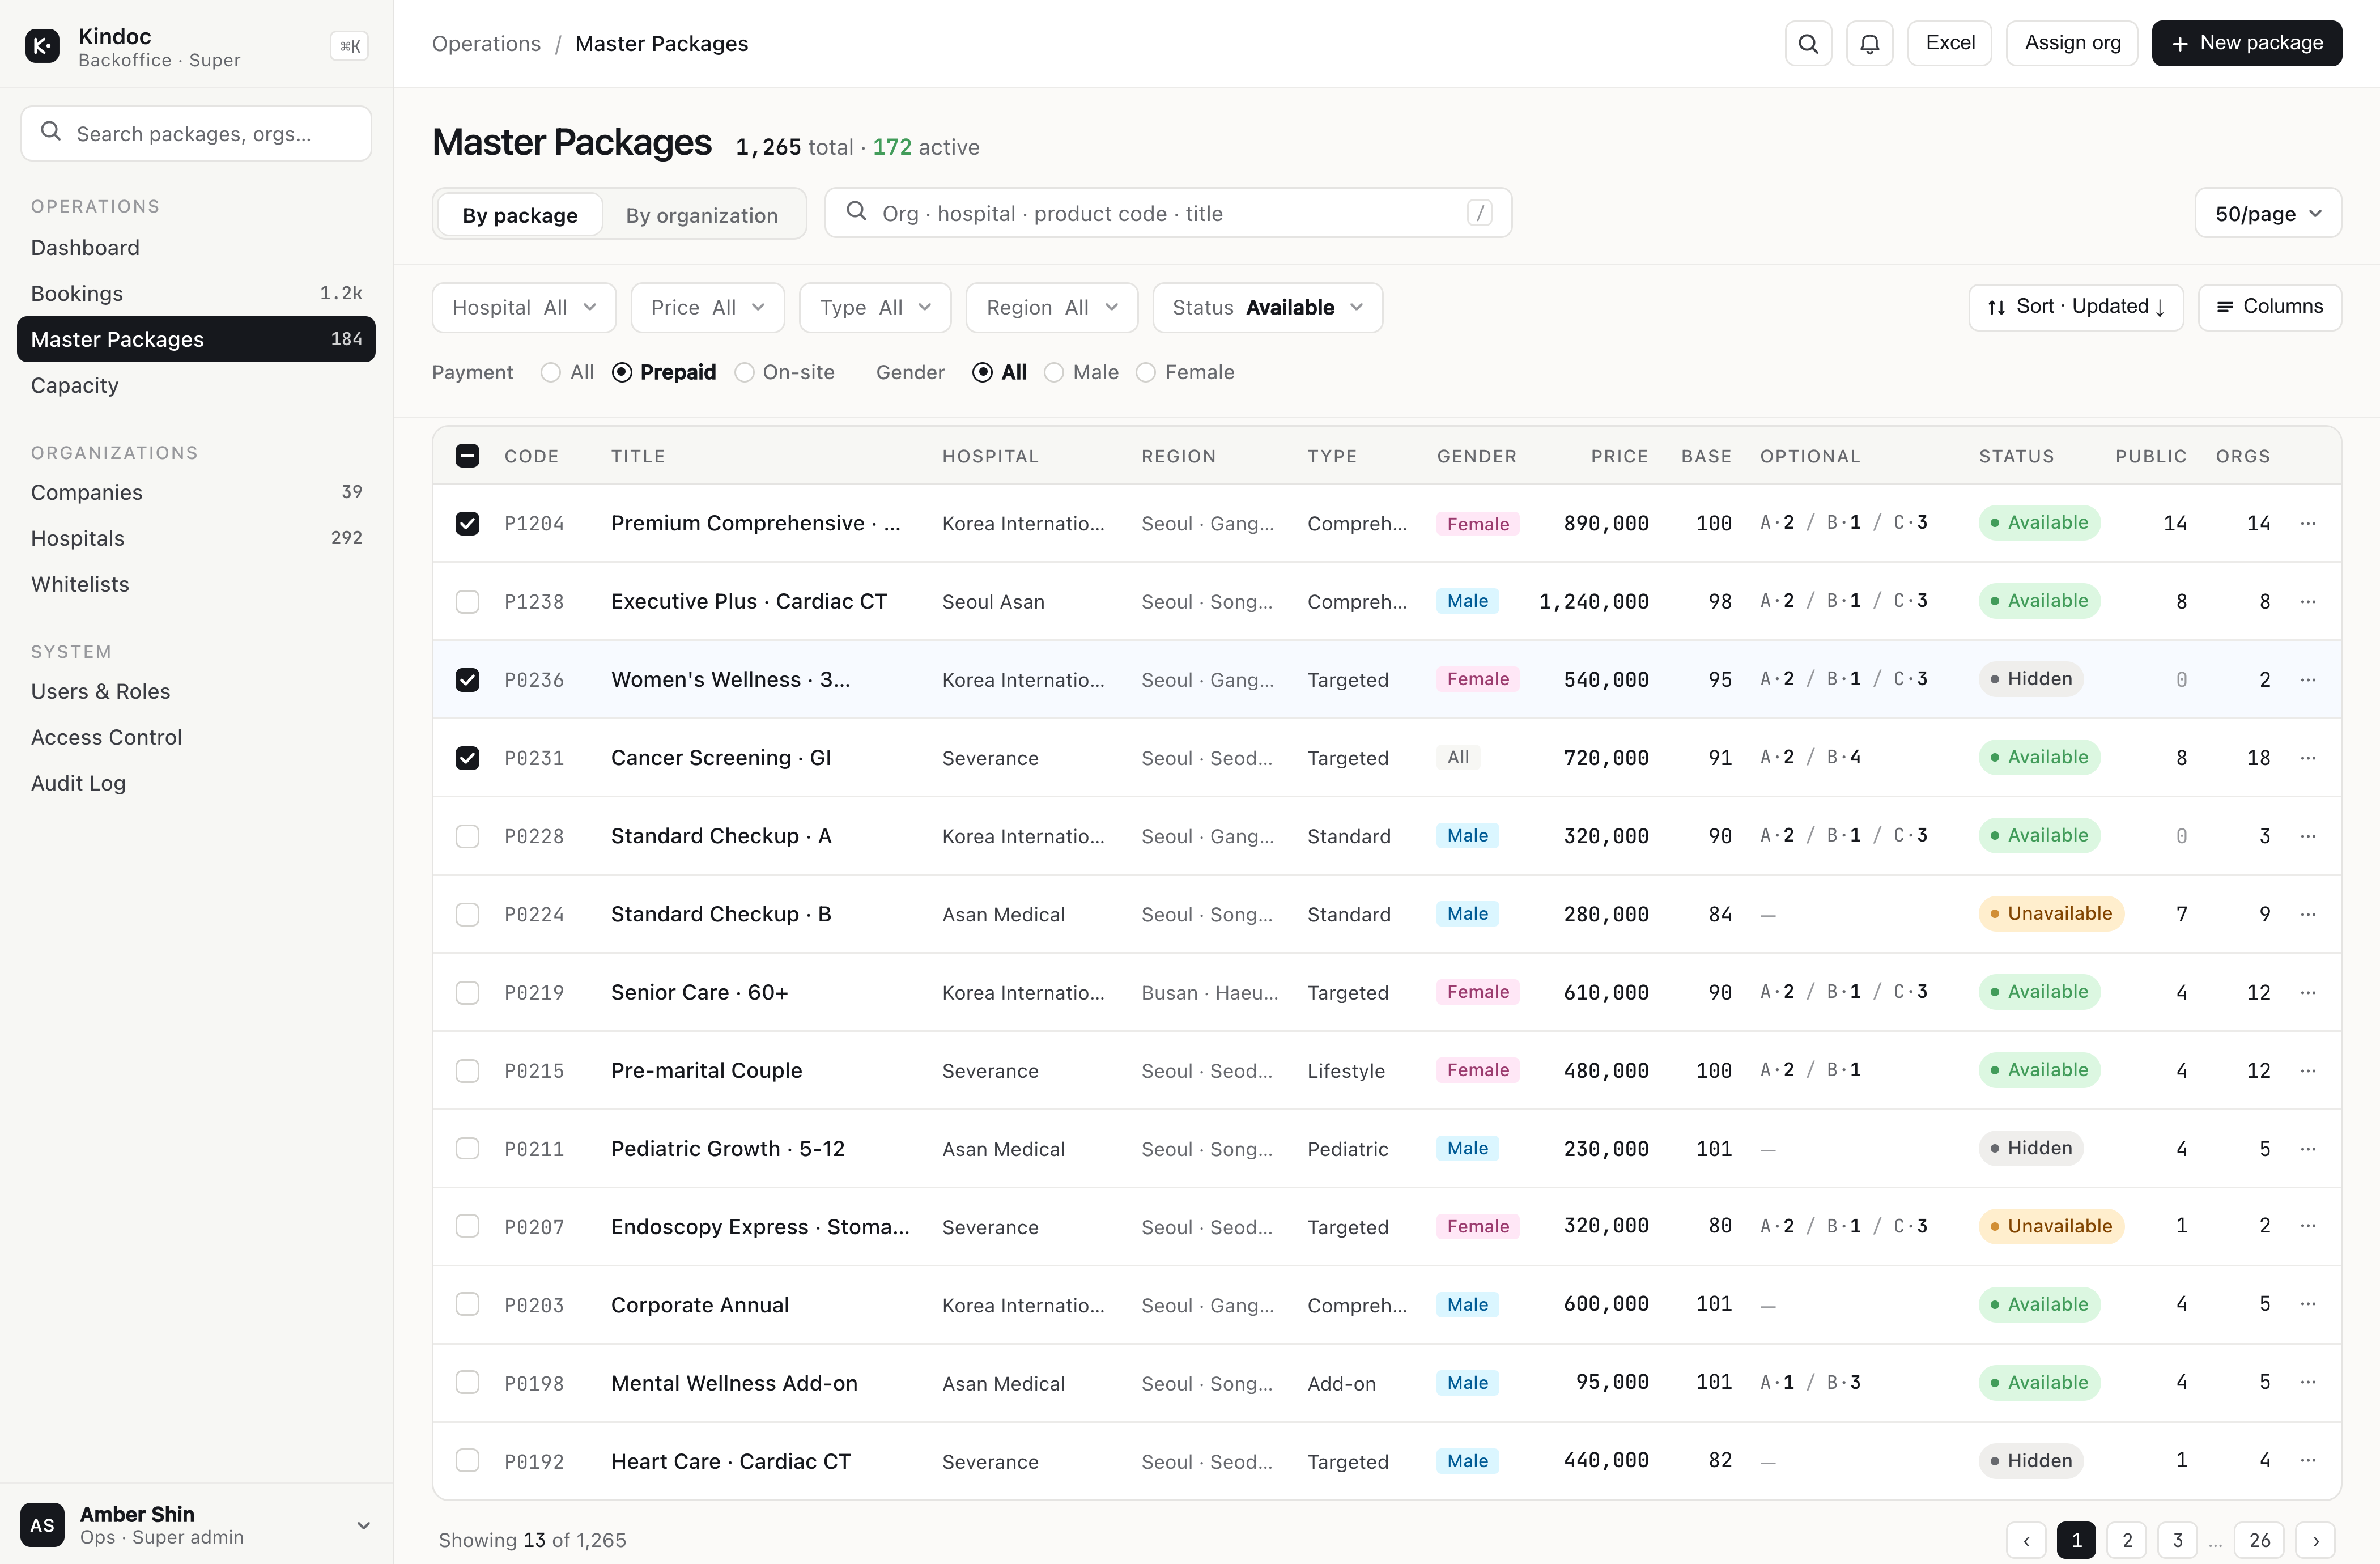Open the Sort Updated dropdown
Viewport: 2380px width, 1564px height.
pos(2076,307)
